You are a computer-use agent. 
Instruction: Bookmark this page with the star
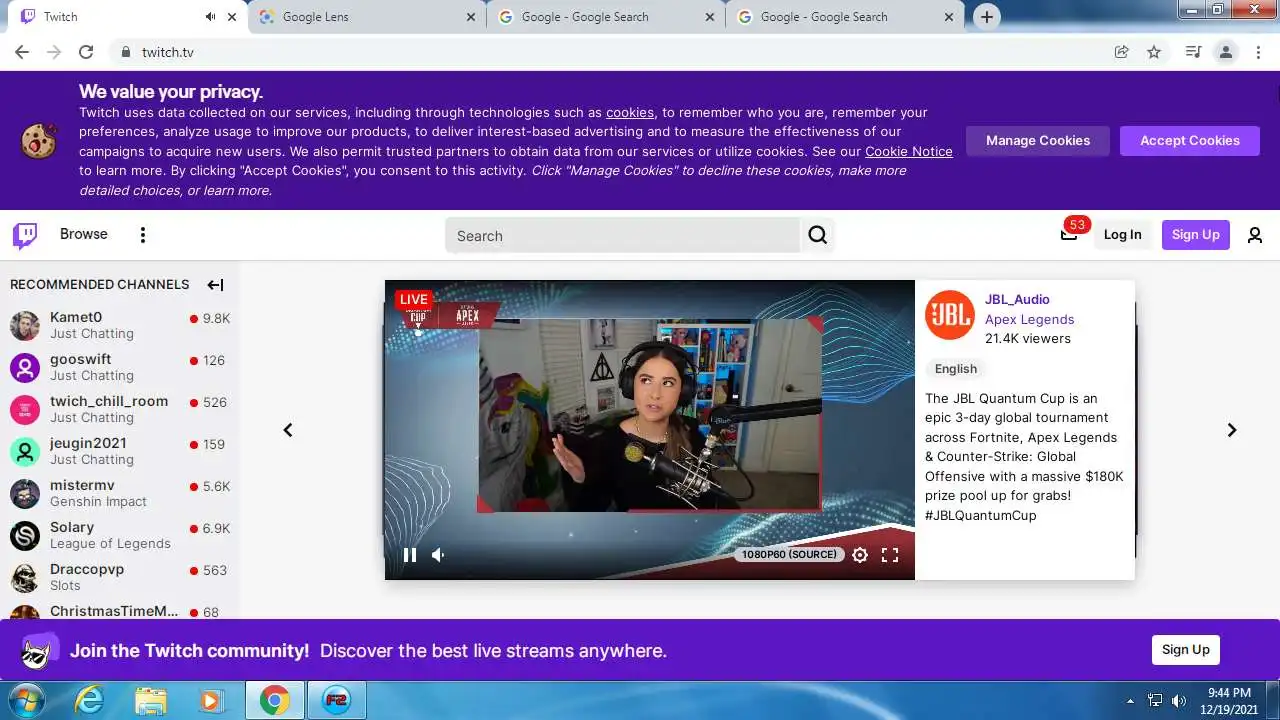[1154, 52]
